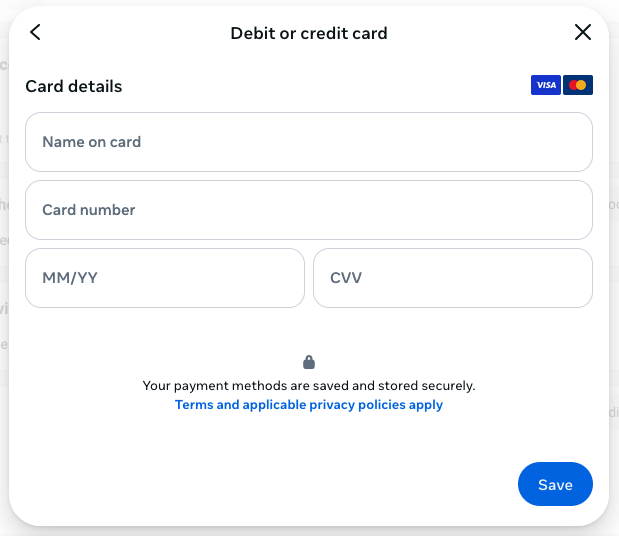Click the 'Name on card' placeholder text
Screen dimensions: 619x536
coord(91,142)
